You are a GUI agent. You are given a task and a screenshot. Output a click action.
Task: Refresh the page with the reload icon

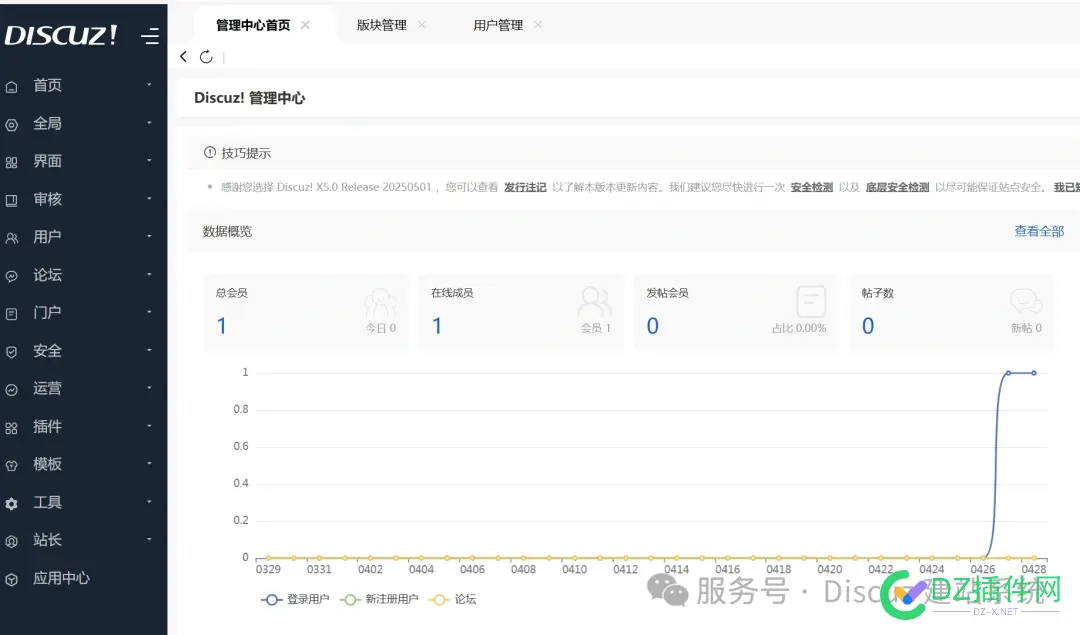pyautogui.click(x=206, y=57)
